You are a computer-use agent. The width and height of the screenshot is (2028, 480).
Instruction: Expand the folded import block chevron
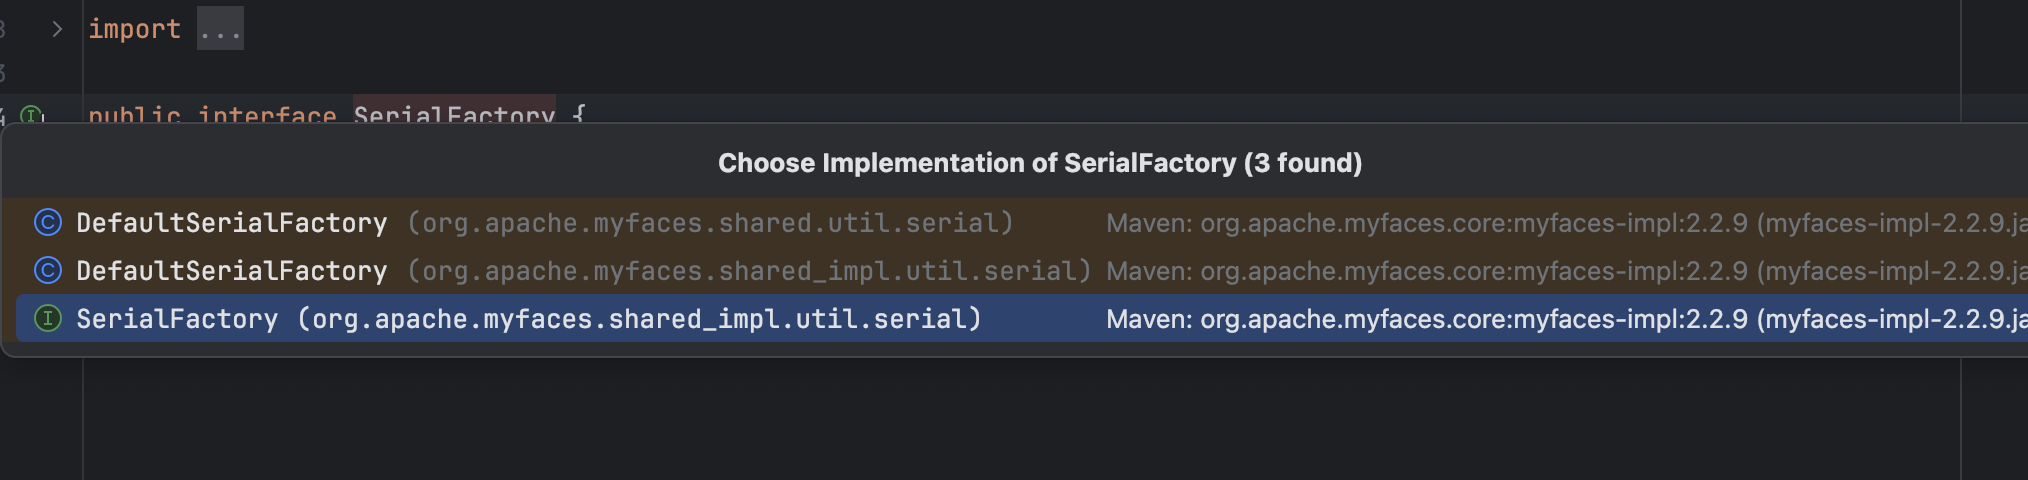point(57,29)
